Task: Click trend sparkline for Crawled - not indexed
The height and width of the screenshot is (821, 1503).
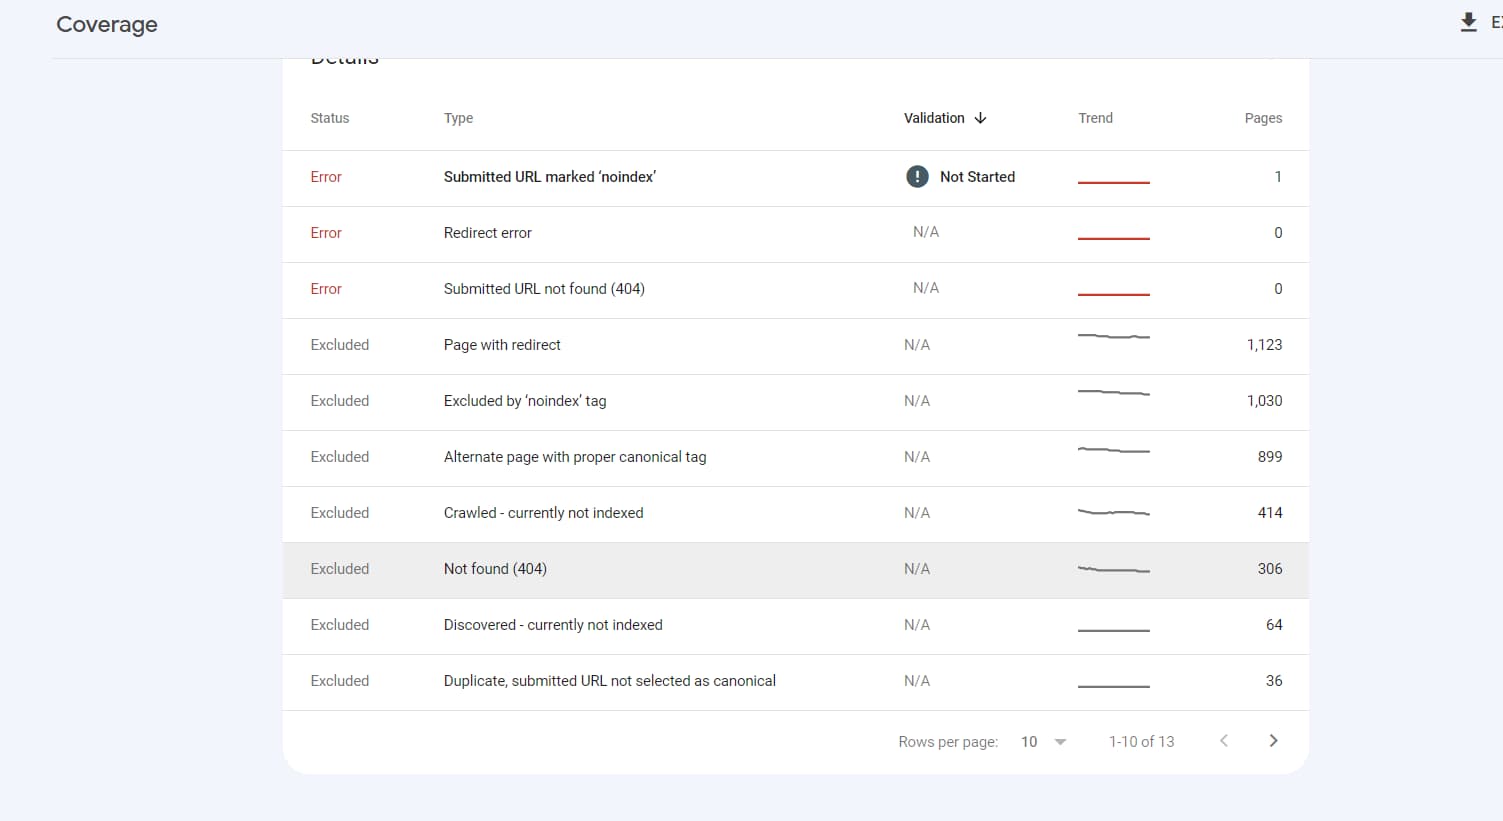Action: click(1114, 513)
